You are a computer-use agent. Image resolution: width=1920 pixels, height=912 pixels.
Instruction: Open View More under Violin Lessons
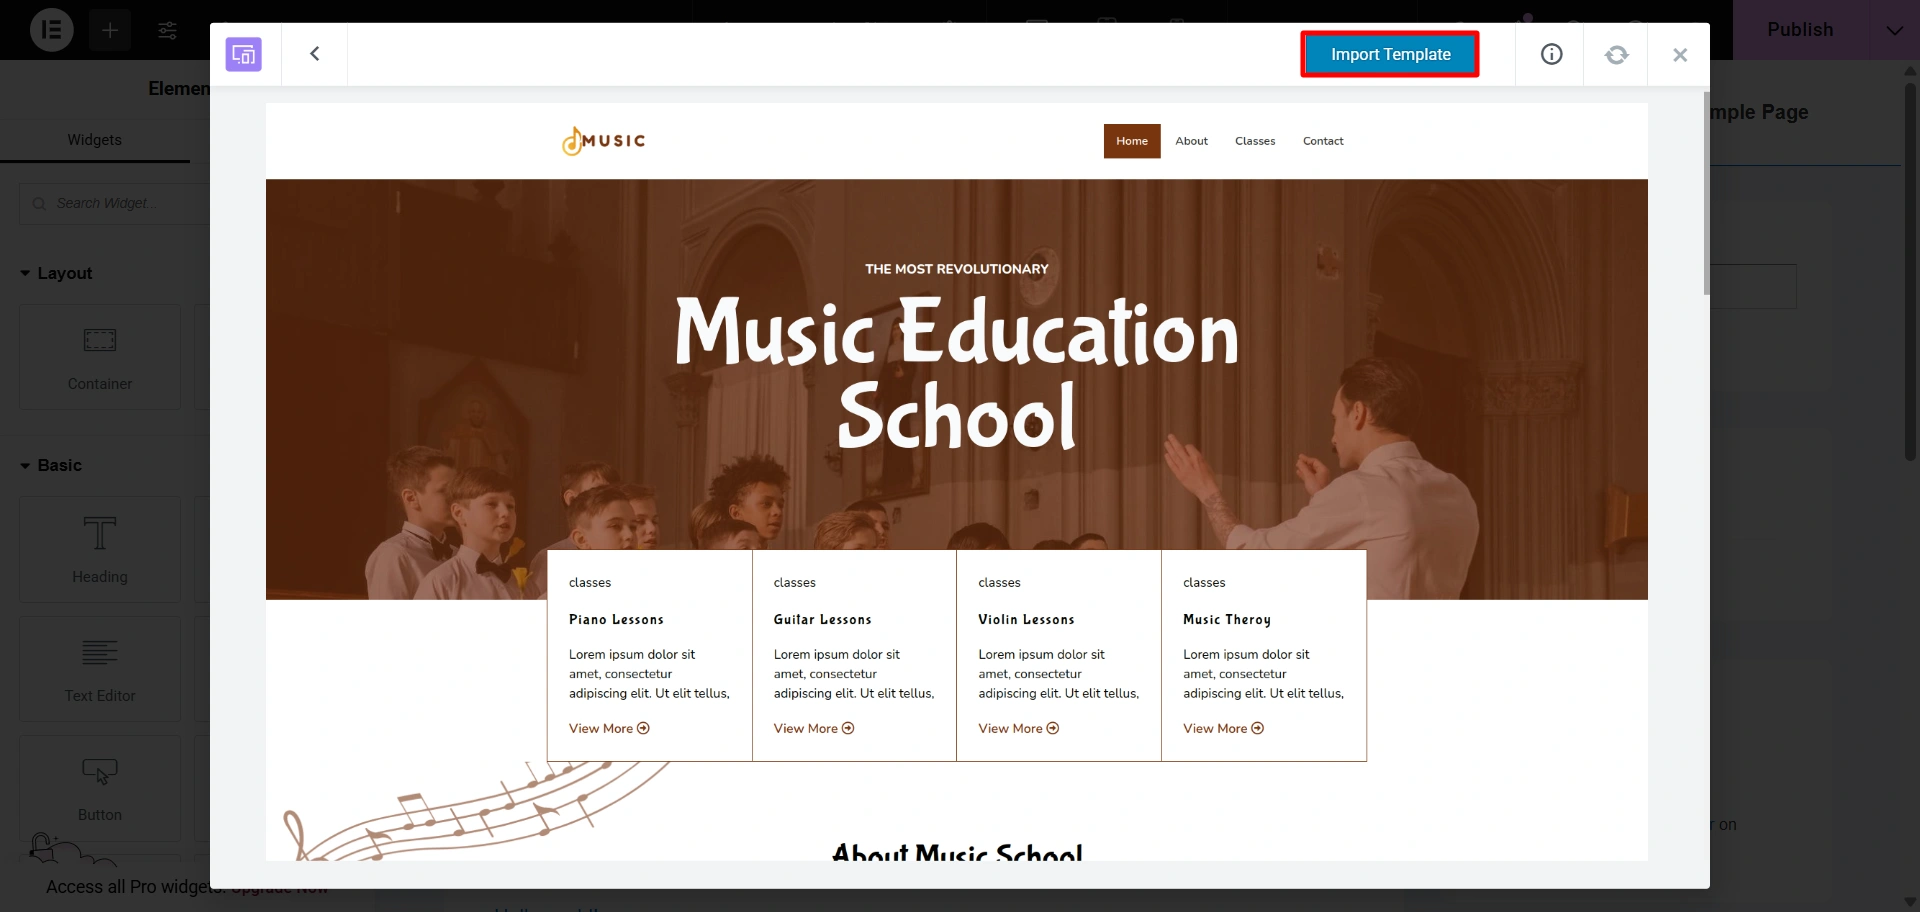pos(1018,728)
